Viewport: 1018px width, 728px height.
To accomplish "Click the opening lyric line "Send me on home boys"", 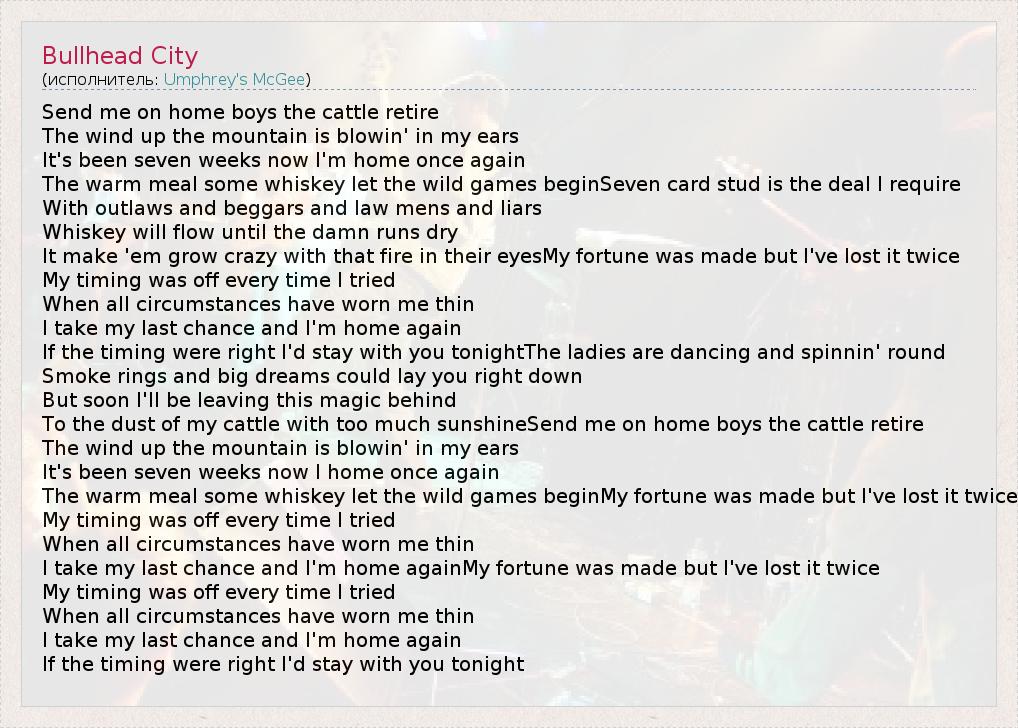I will point(240,112).
